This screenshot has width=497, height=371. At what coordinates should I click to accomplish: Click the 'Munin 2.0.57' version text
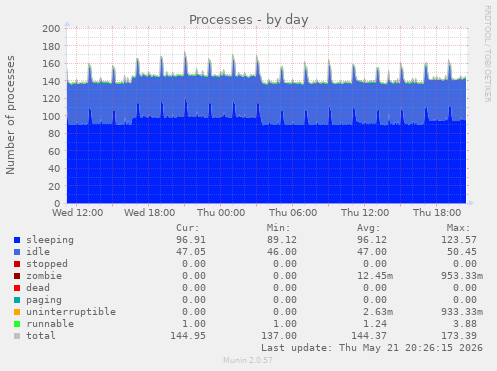(x=248, y=360)
